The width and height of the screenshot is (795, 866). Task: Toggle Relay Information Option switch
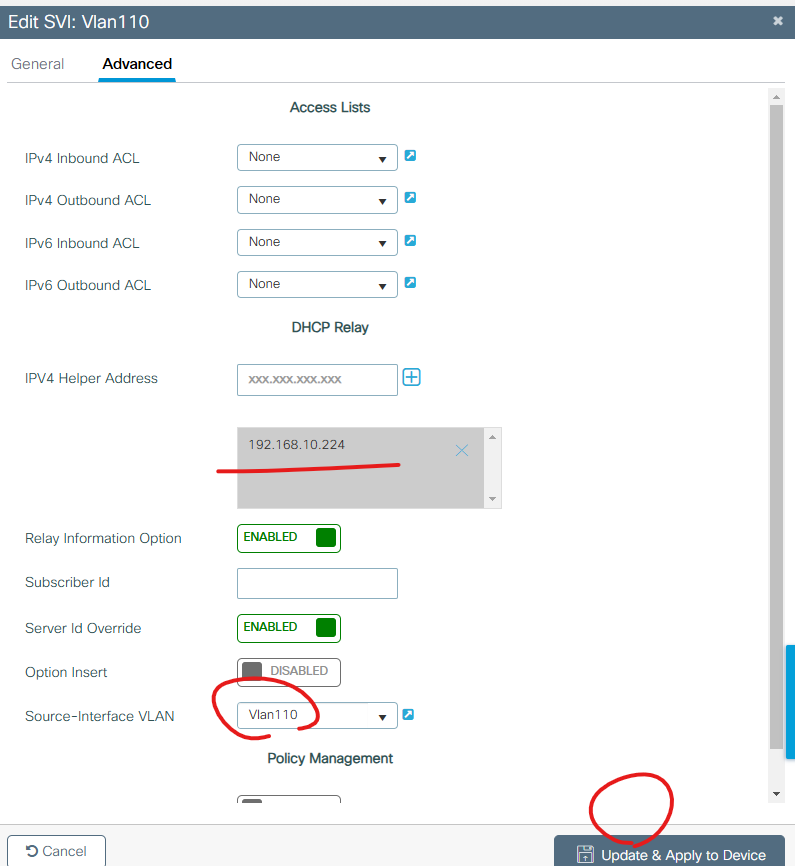(289, 538)
